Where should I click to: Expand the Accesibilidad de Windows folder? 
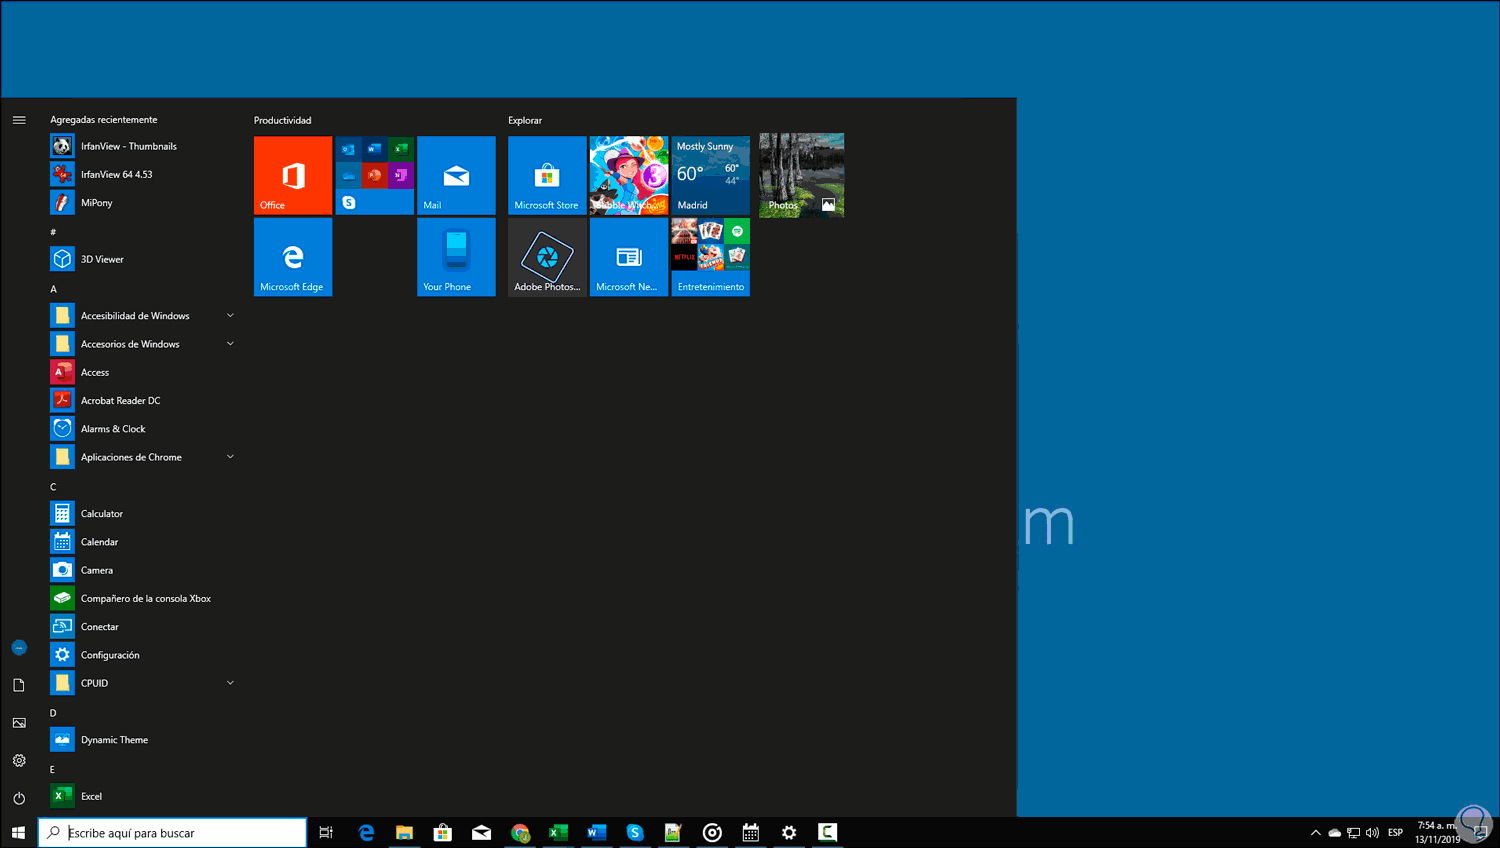(x=143, y=315)
